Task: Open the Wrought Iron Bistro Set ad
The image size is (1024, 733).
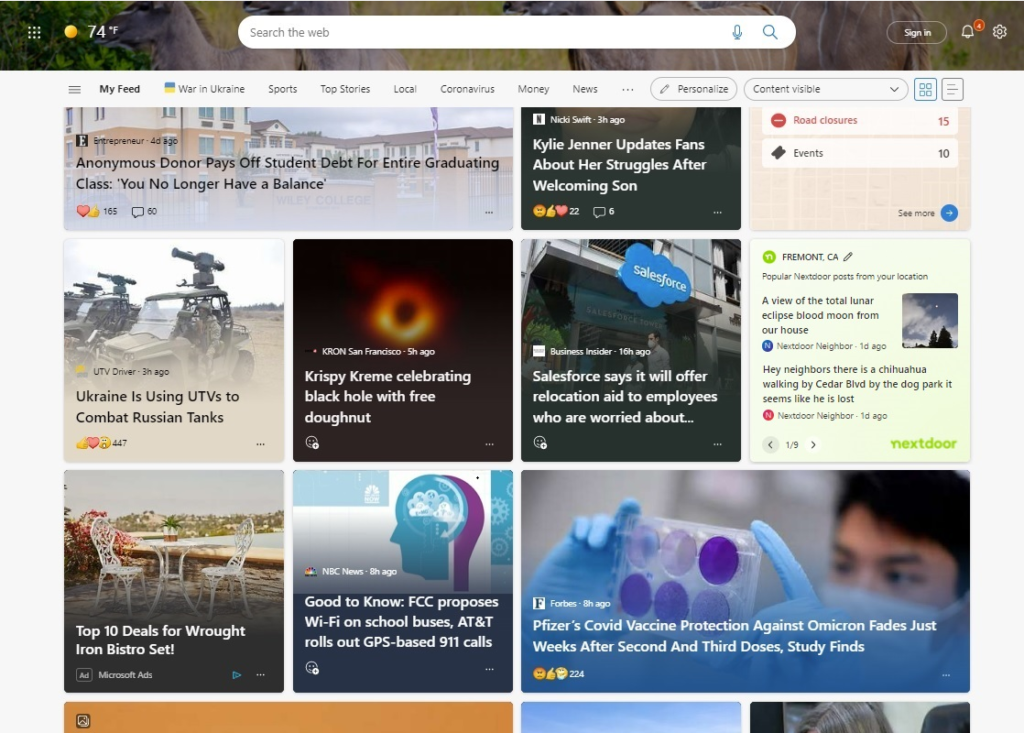Action: (160, 640)
